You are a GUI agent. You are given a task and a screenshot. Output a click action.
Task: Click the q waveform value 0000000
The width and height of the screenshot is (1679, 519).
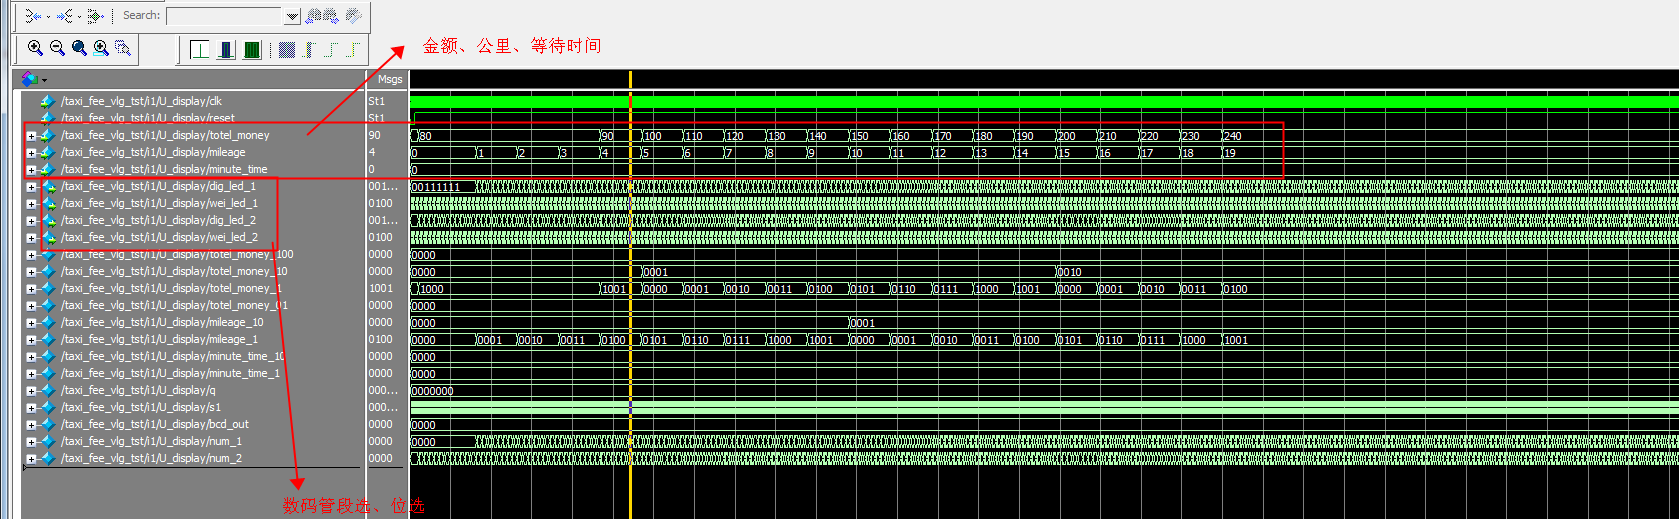point(433,391)
